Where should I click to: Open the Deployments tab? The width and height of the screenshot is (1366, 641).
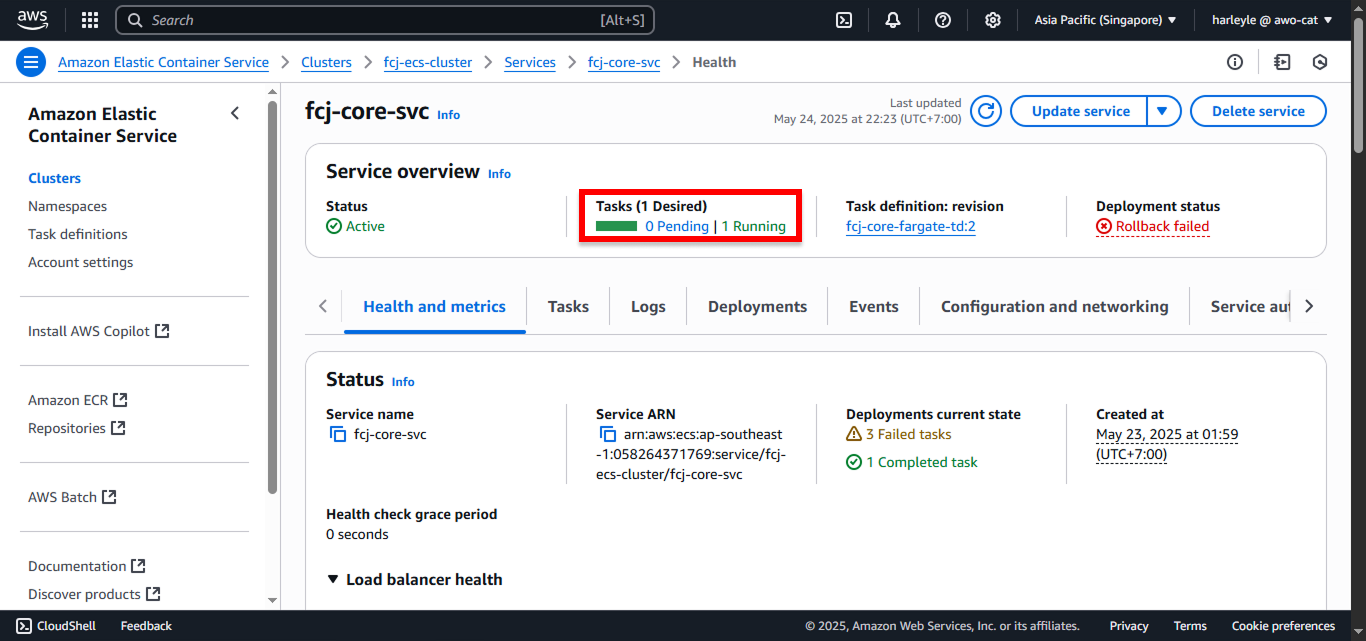click(x=757, y=307)
